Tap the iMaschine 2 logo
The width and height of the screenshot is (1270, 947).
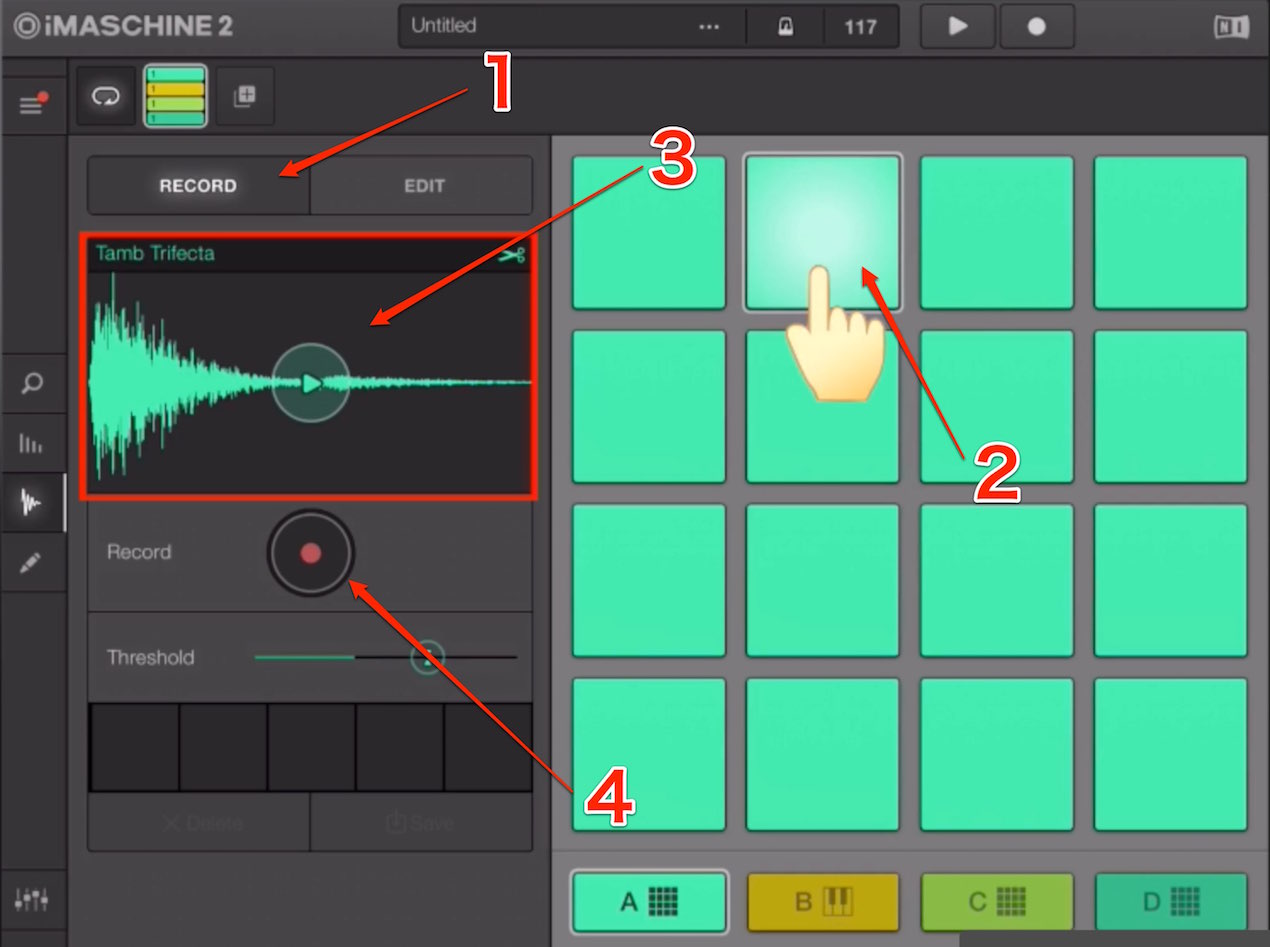pyautogui.click(x=124, y=26)
